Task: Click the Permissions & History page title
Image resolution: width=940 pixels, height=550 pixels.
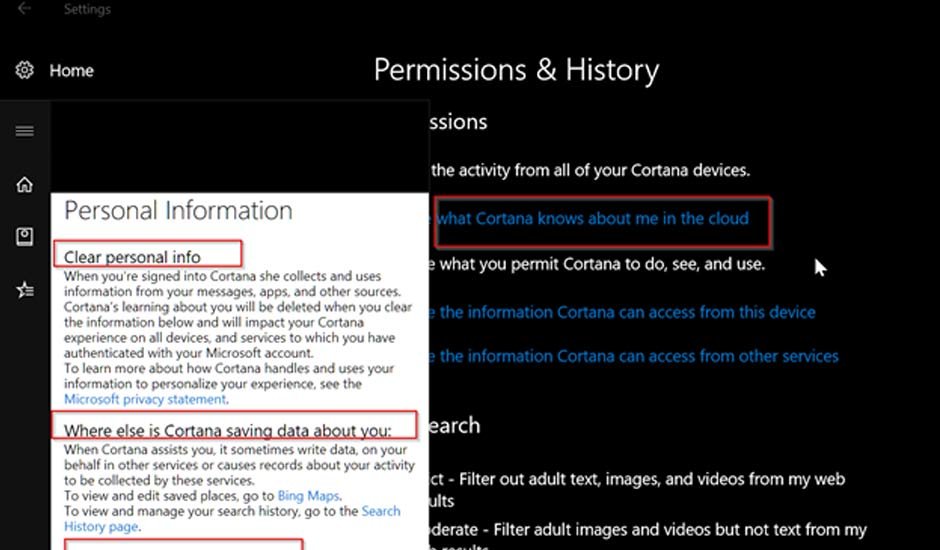Action: tap(516, 70)
